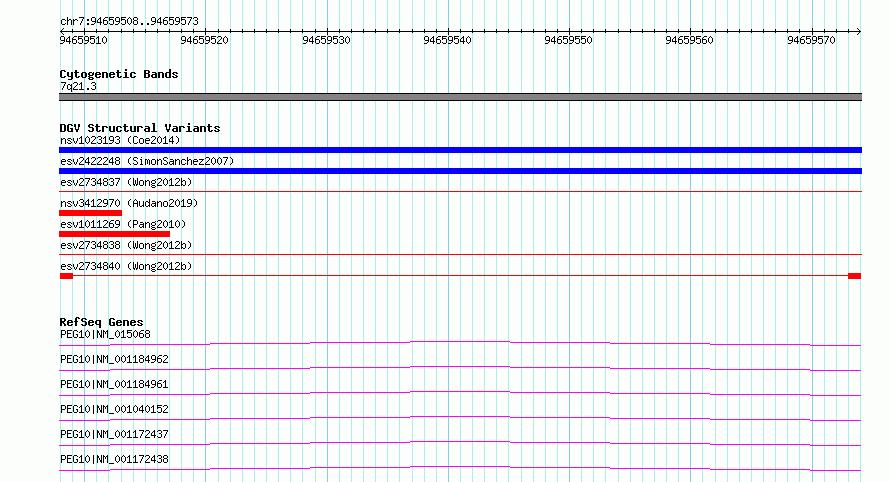Open variant nsv1023193 (Coe2014) label
890x482 pixels.
pos(120,140)
